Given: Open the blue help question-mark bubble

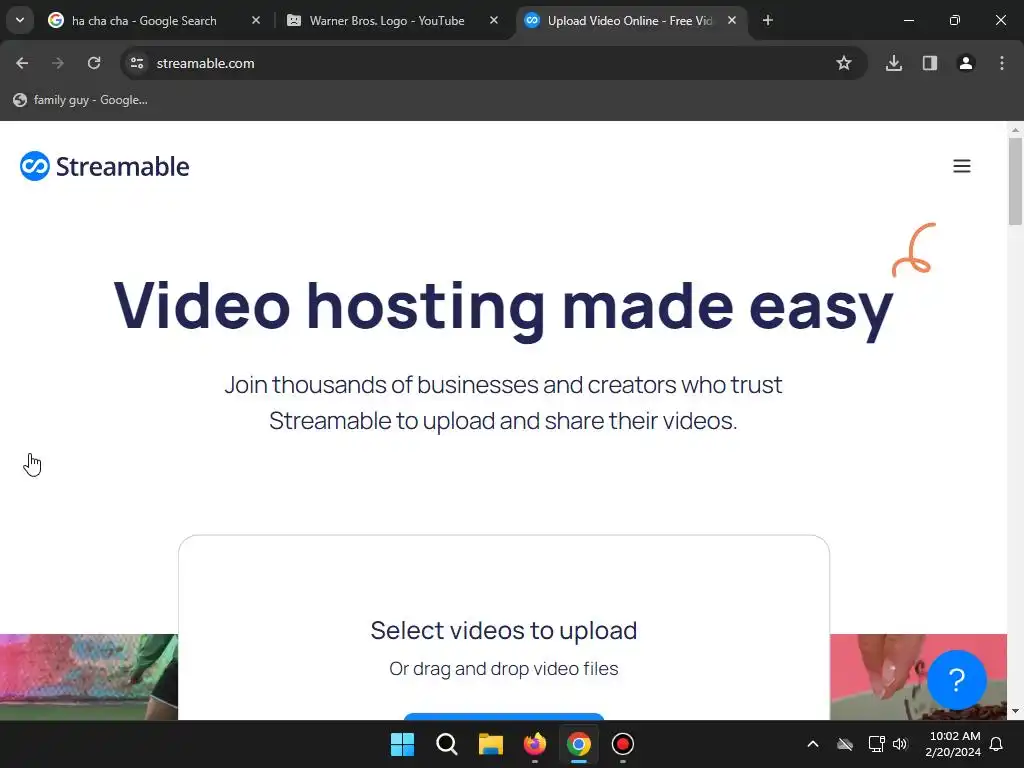Looking at the screenshot, I should (956, 680).
